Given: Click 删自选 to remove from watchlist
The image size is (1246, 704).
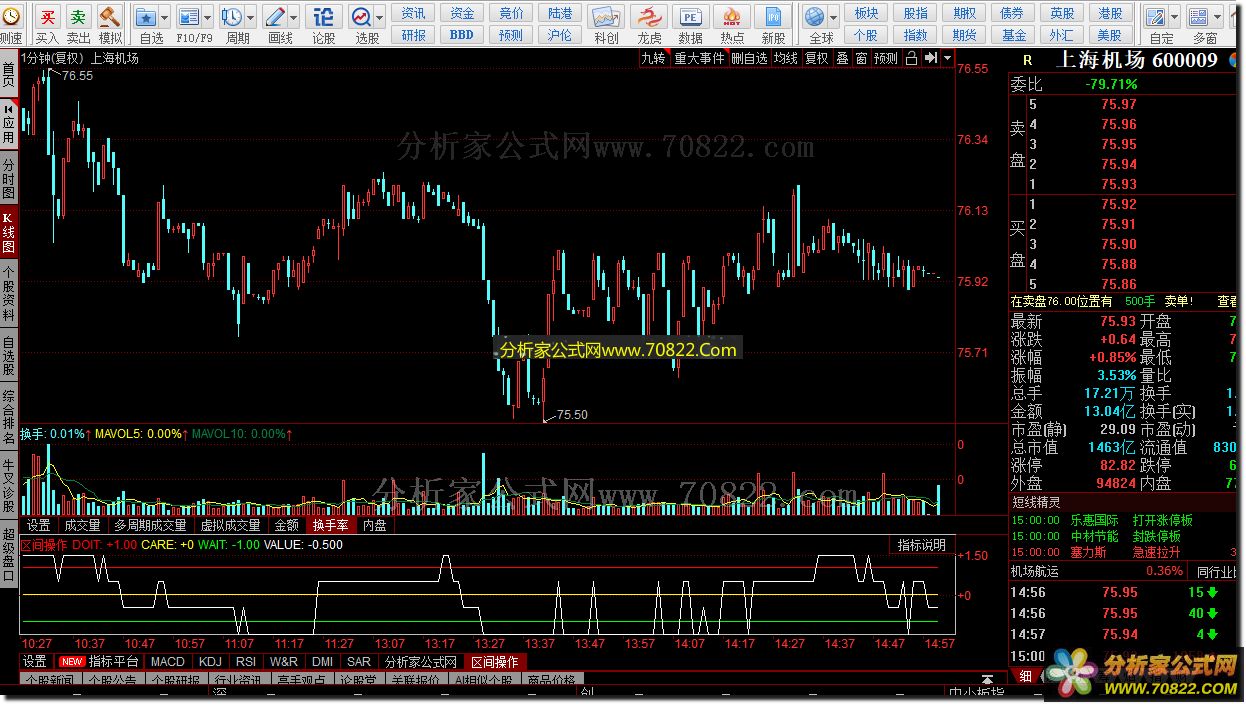Looking at the screenshot, I should [749, 58].
